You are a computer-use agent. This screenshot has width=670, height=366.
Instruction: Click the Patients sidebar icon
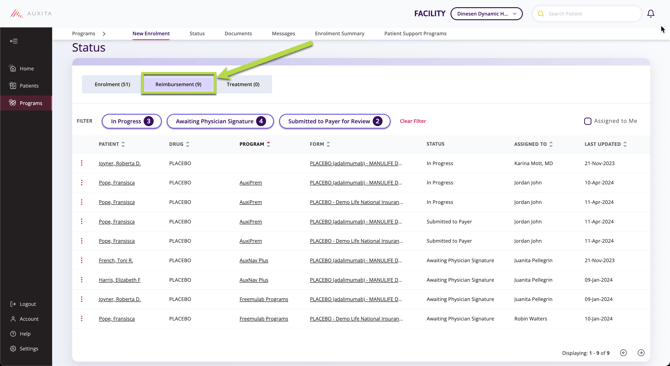[x=13, y=86]
